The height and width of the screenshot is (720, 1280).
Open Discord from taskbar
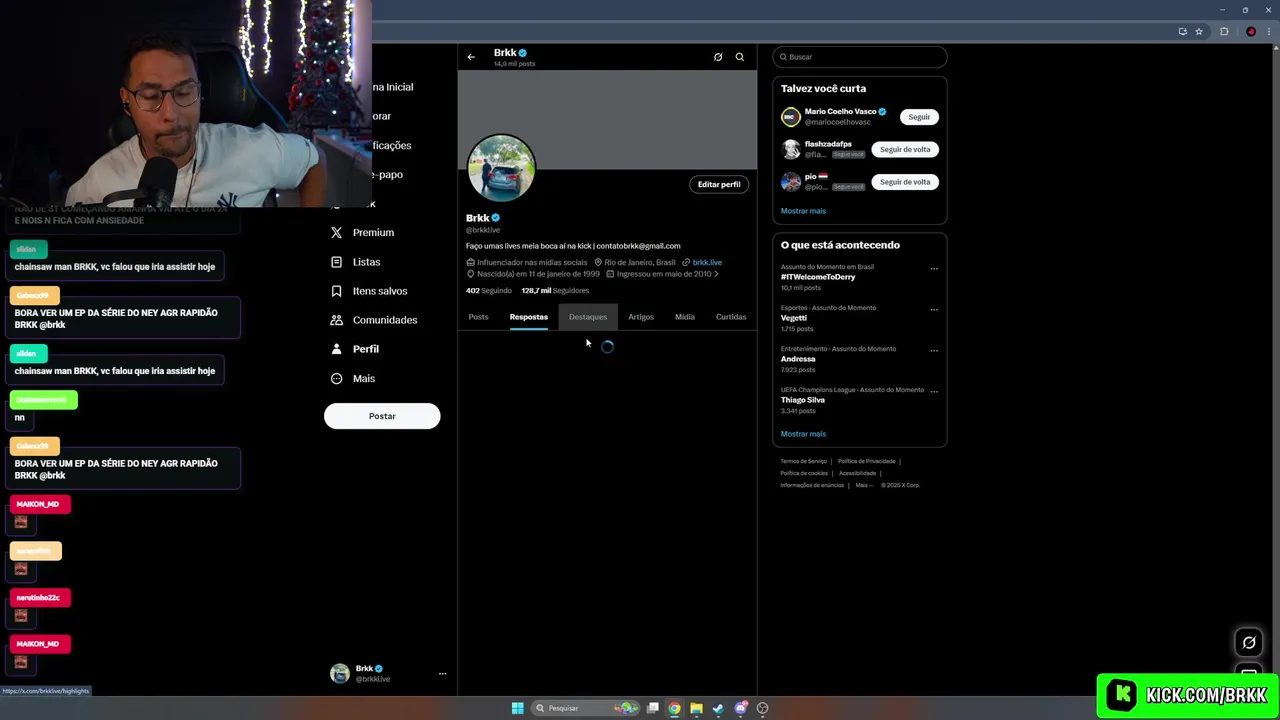(x=740, y=708)
